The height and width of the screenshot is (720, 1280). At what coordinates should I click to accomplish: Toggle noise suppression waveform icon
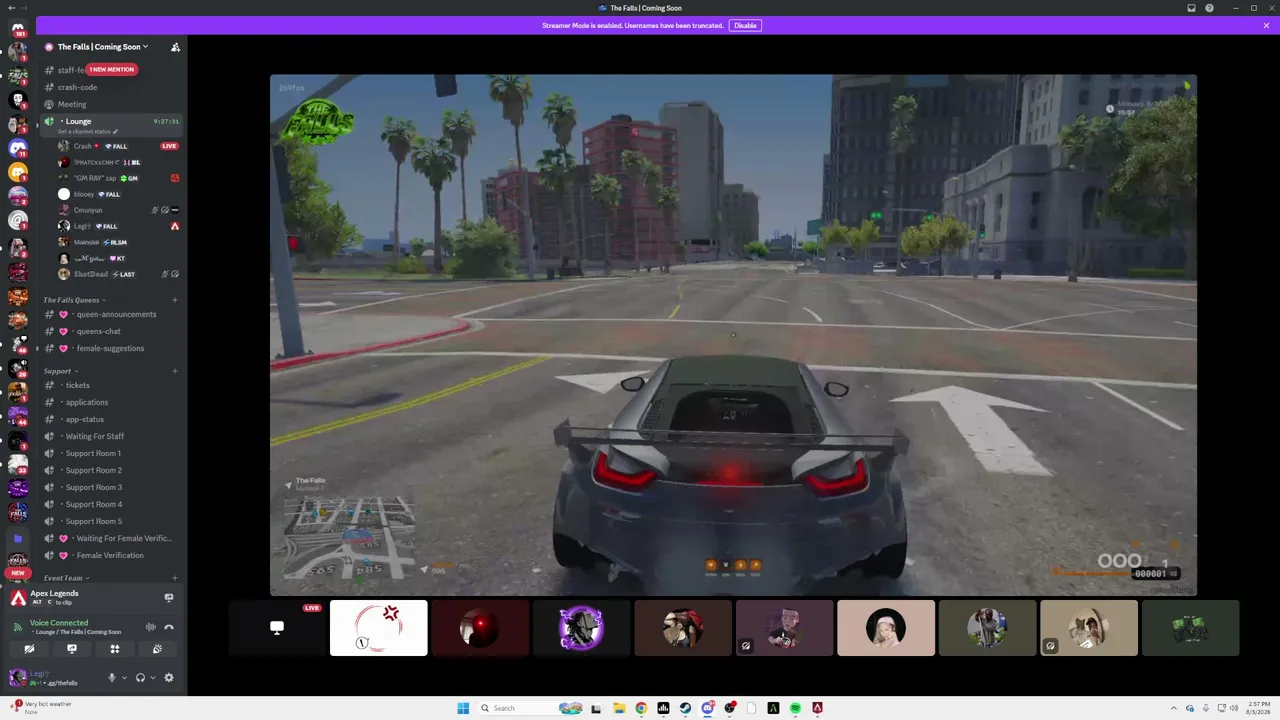point(151,627)
